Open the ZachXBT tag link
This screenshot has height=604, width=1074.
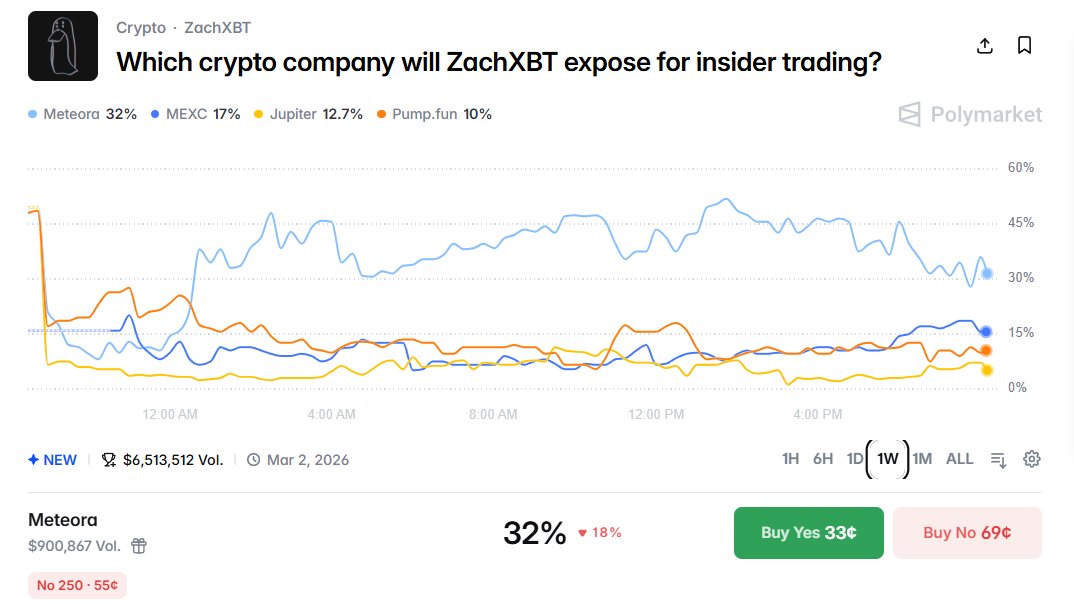coord(217,28)
